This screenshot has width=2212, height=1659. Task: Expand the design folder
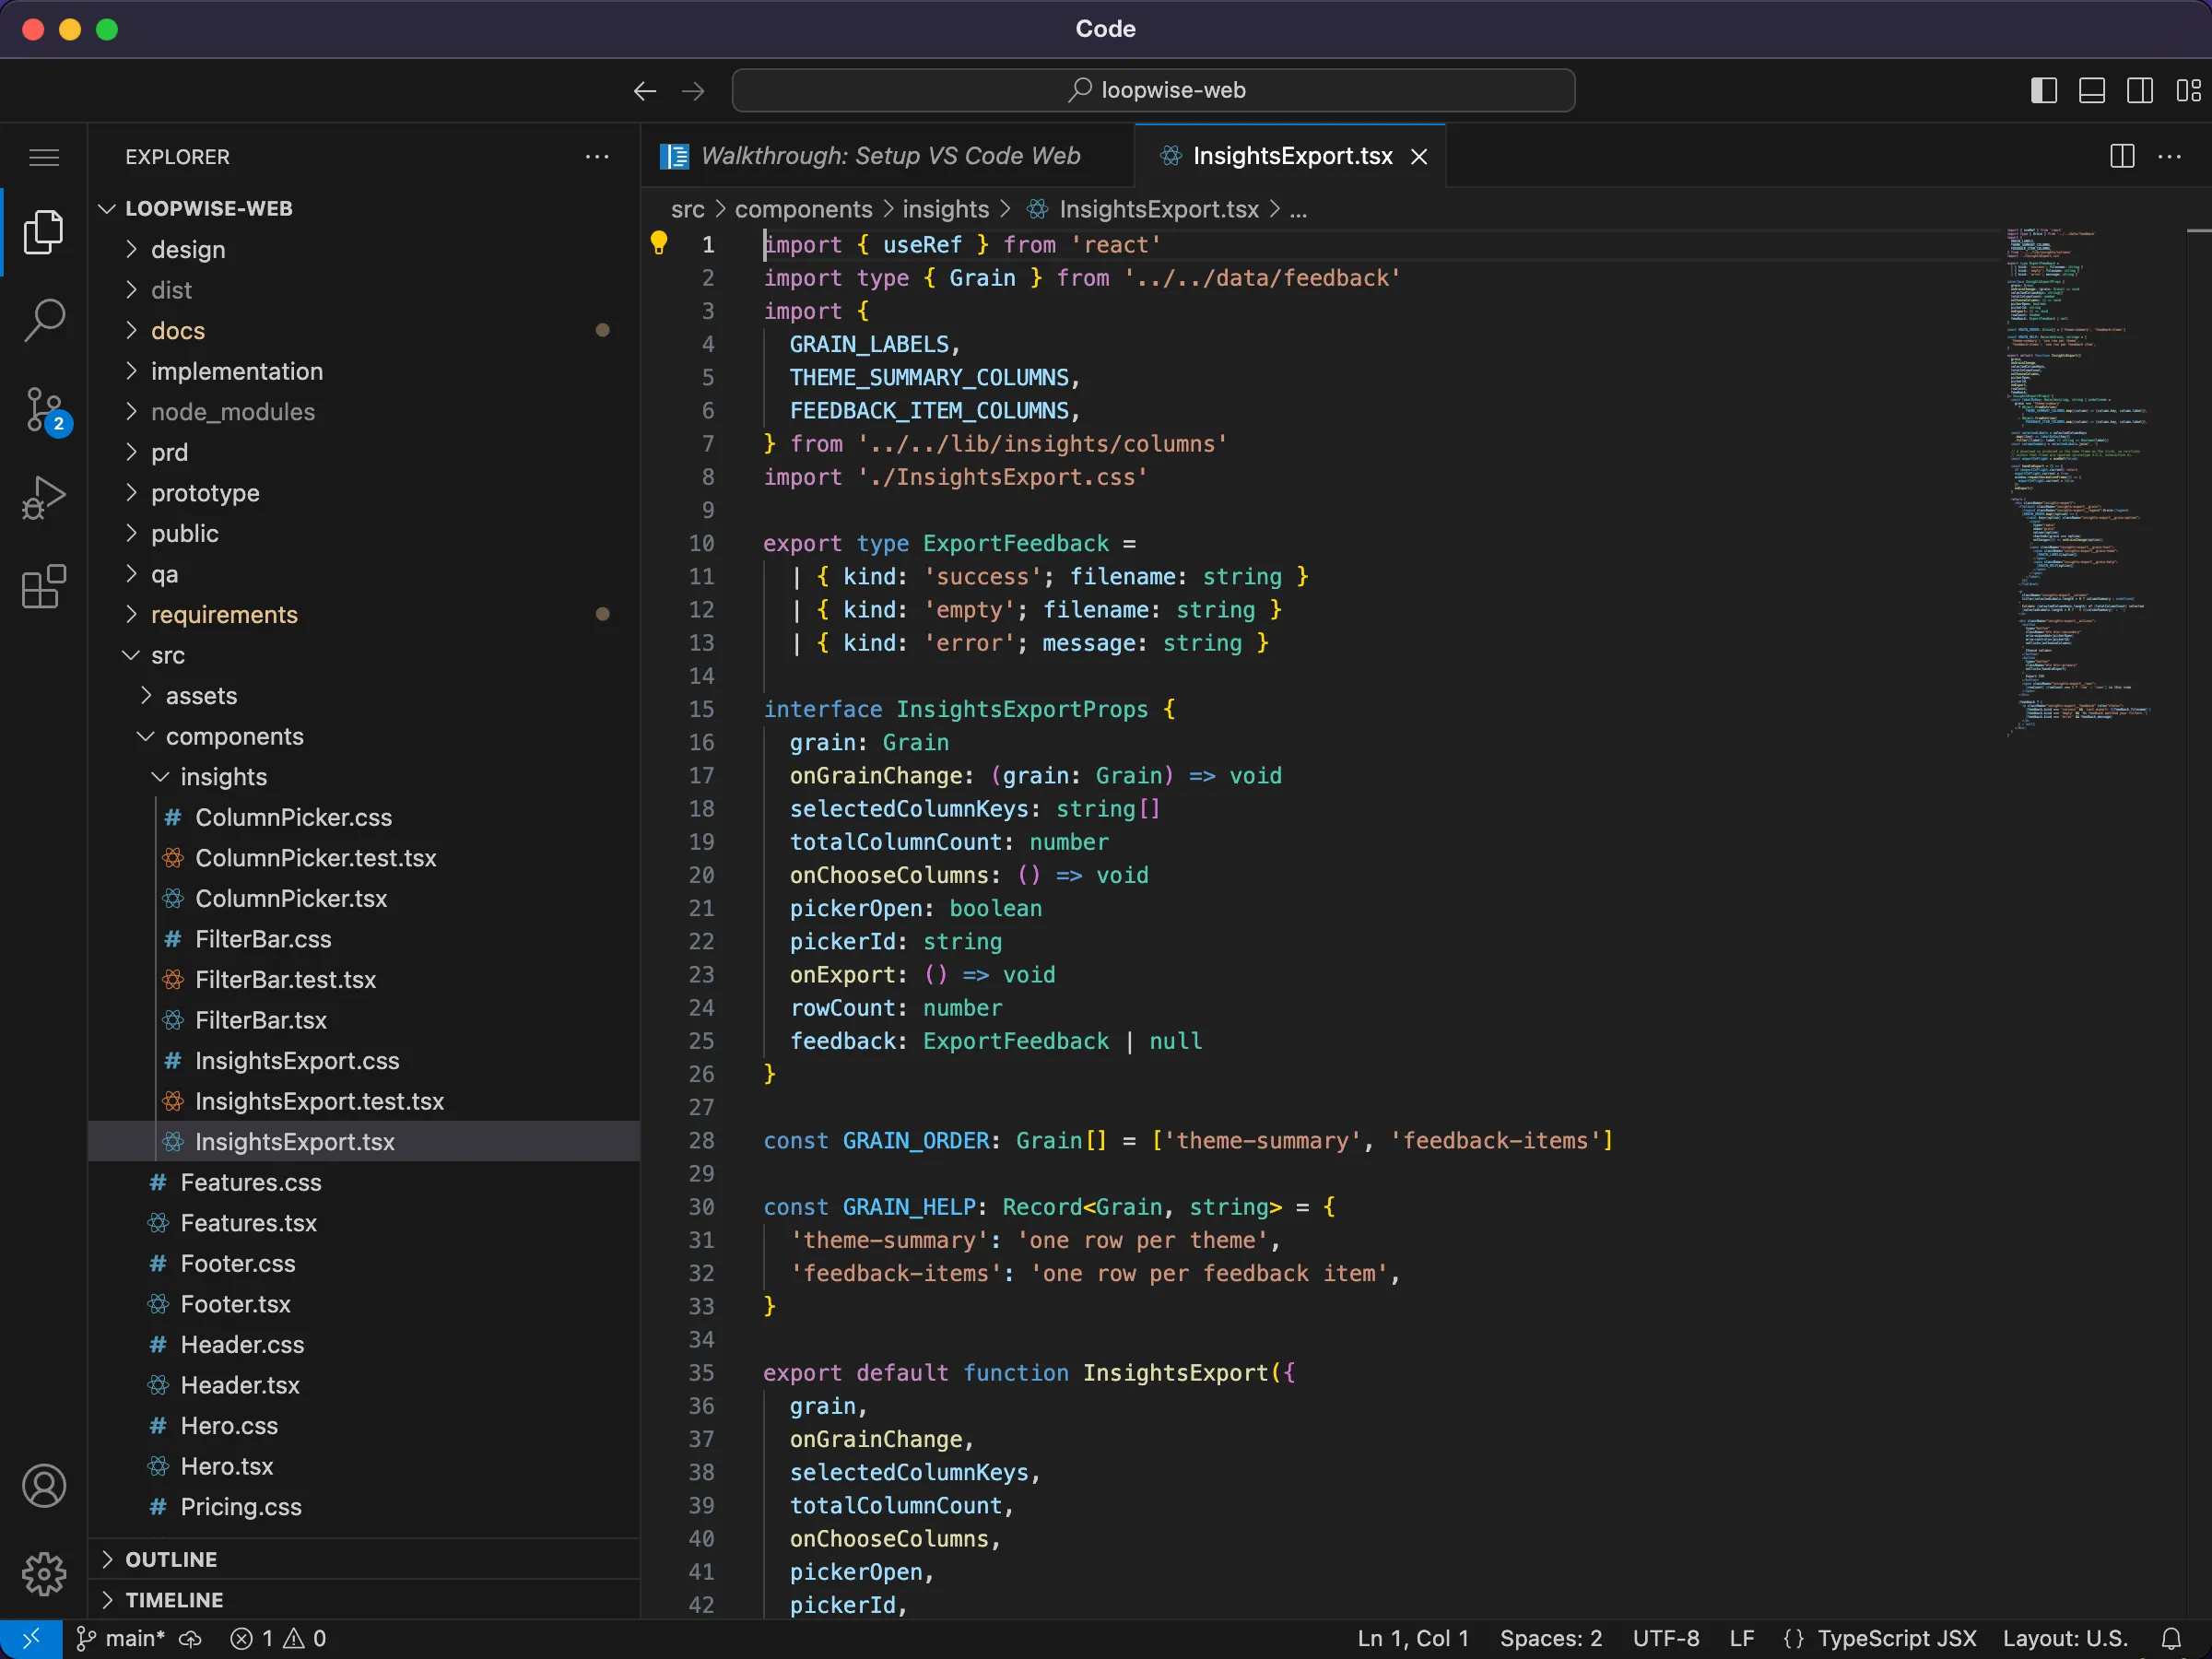(x=364, y=249)
